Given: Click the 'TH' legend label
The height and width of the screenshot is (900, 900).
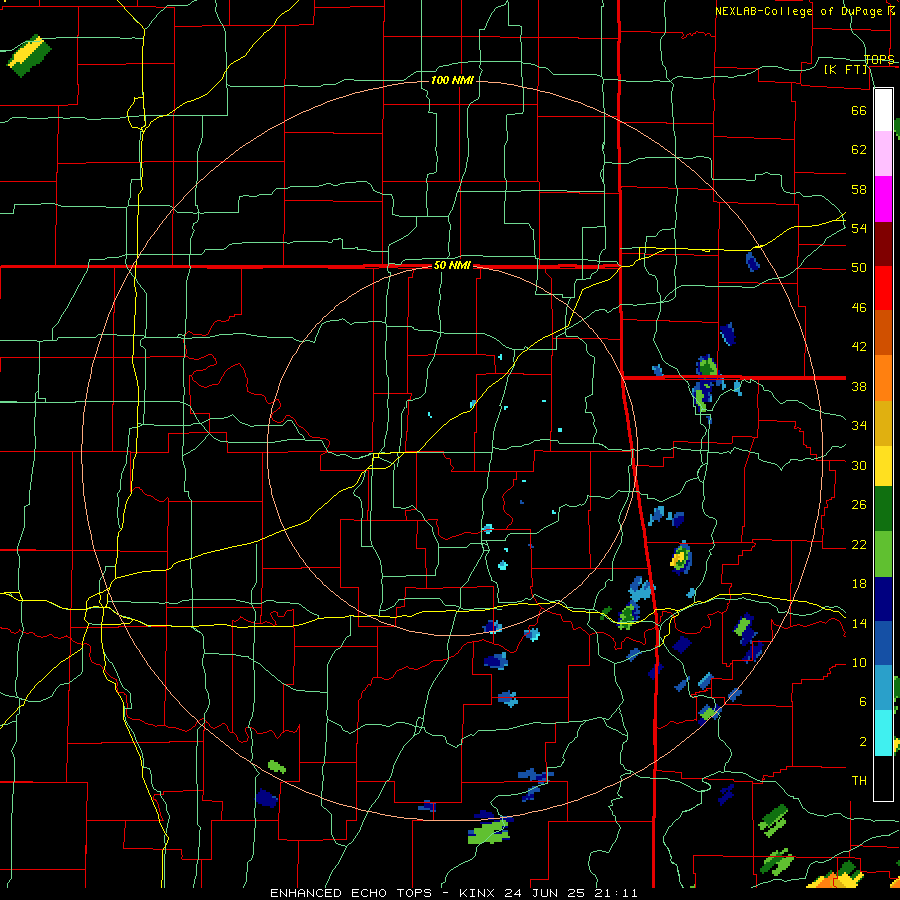Looking at the screenshot, I should [x=859, y=781].
